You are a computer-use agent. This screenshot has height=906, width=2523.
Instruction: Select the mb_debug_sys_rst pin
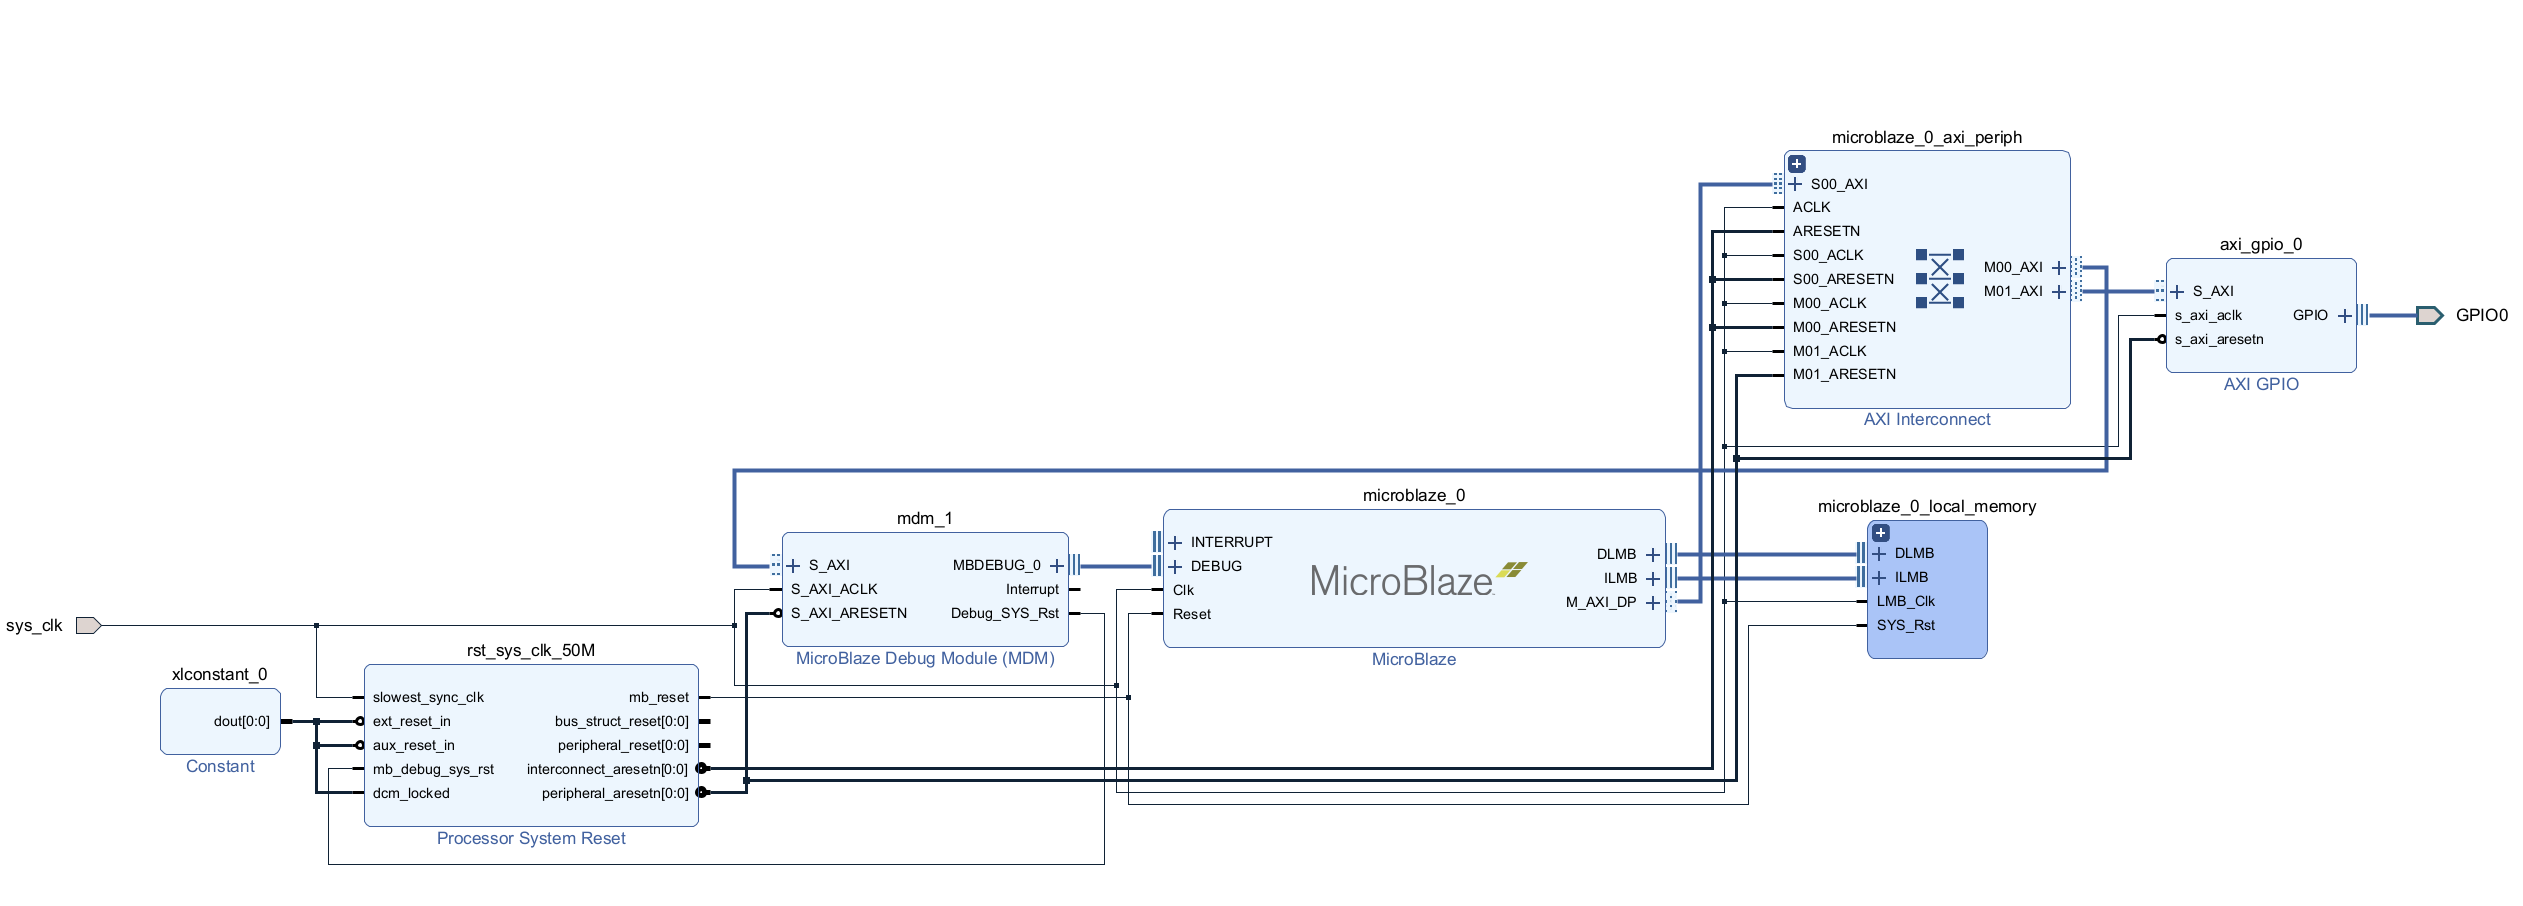[x=433, y=770]
